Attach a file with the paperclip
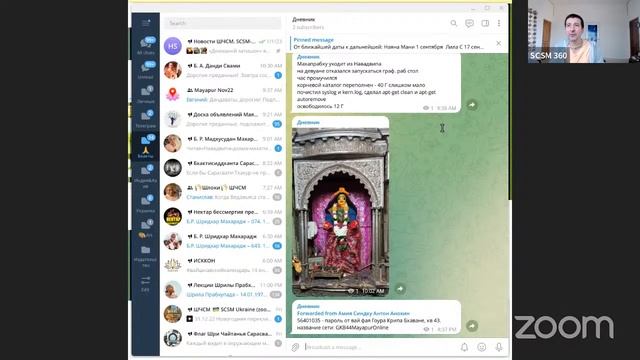Viewport: 640px width, 360px height. (x=295, y=347)
